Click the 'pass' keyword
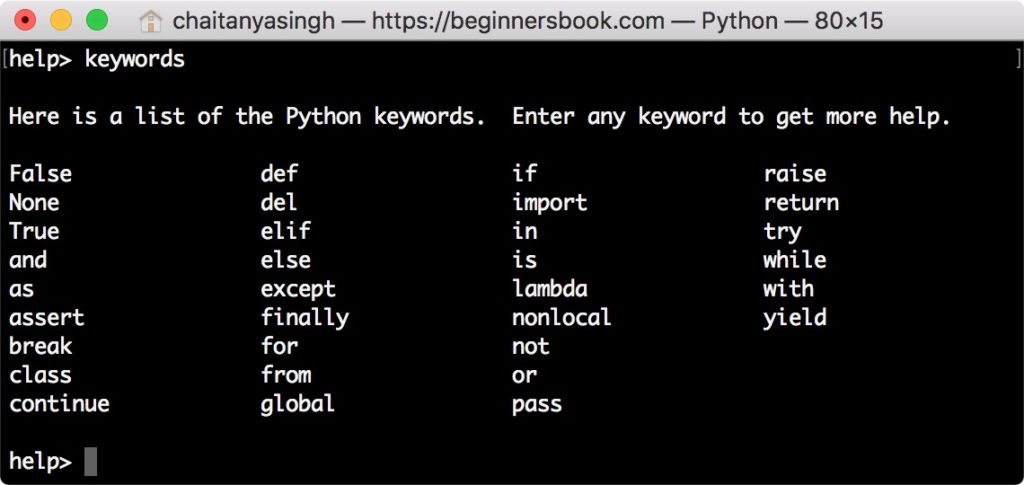1024x485 pixels. click(537, 405)
